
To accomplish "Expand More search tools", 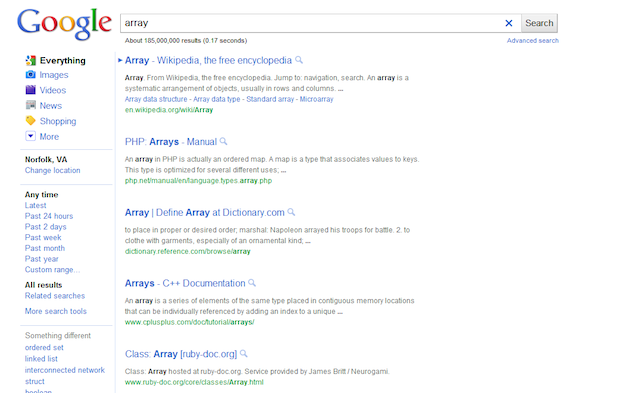I will click(55, 311).
